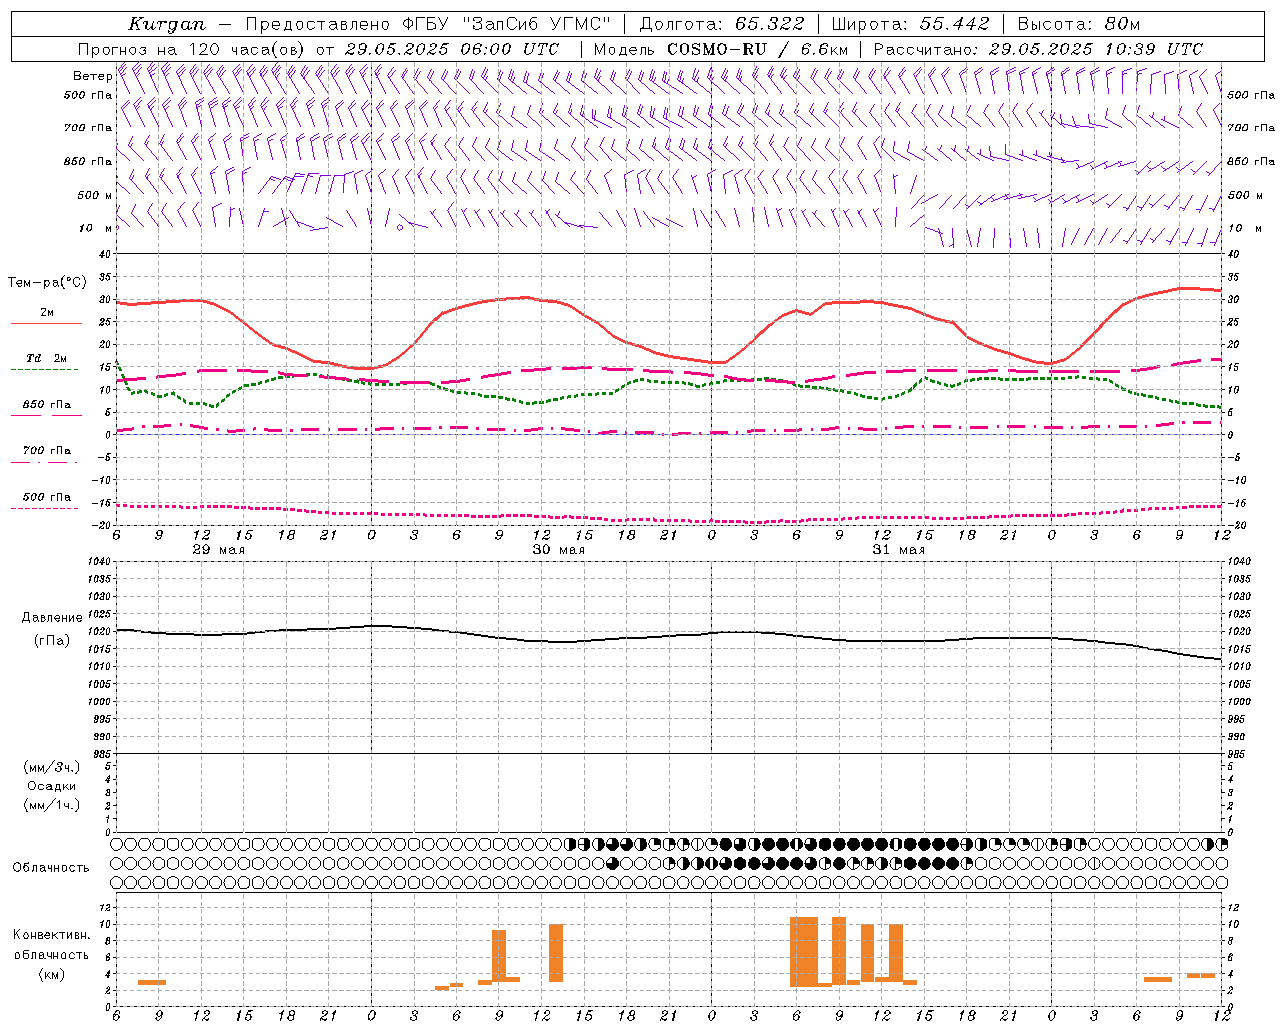Click the "30 мая" date label
The image size is (1280, 1024).
coord(559,550)
